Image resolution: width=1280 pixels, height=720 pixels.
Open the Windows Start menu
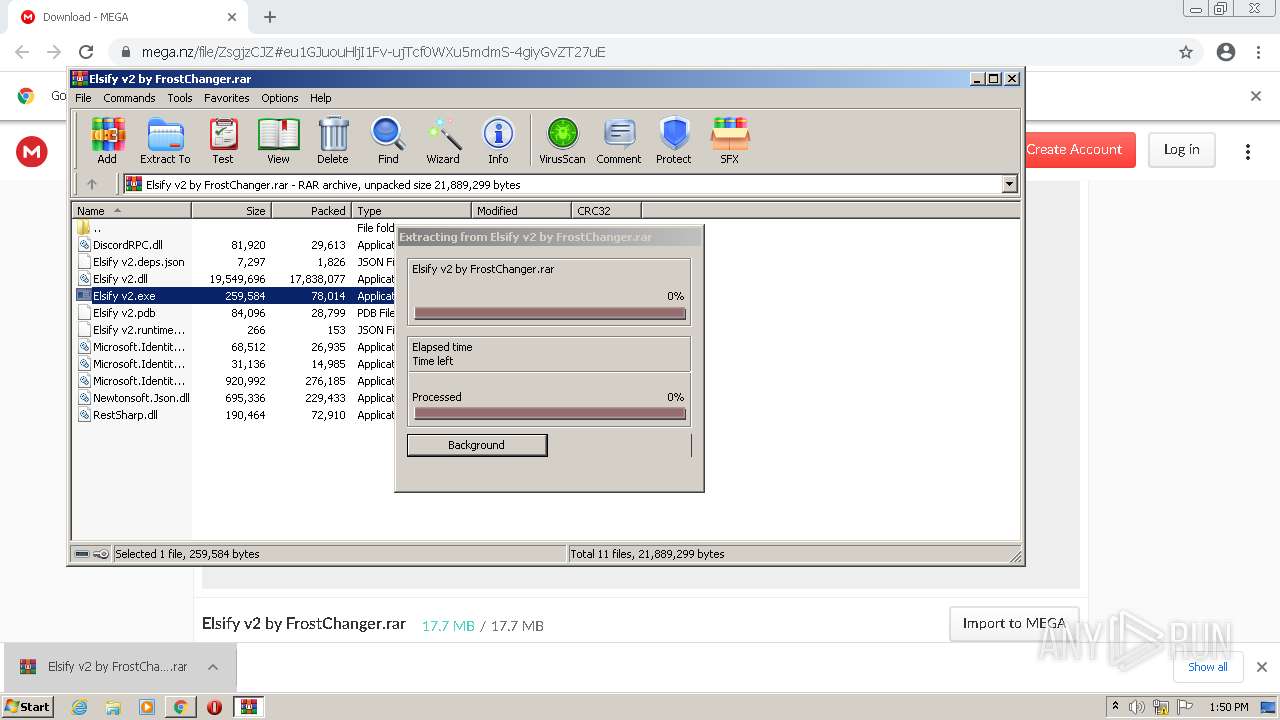[28, 706]
